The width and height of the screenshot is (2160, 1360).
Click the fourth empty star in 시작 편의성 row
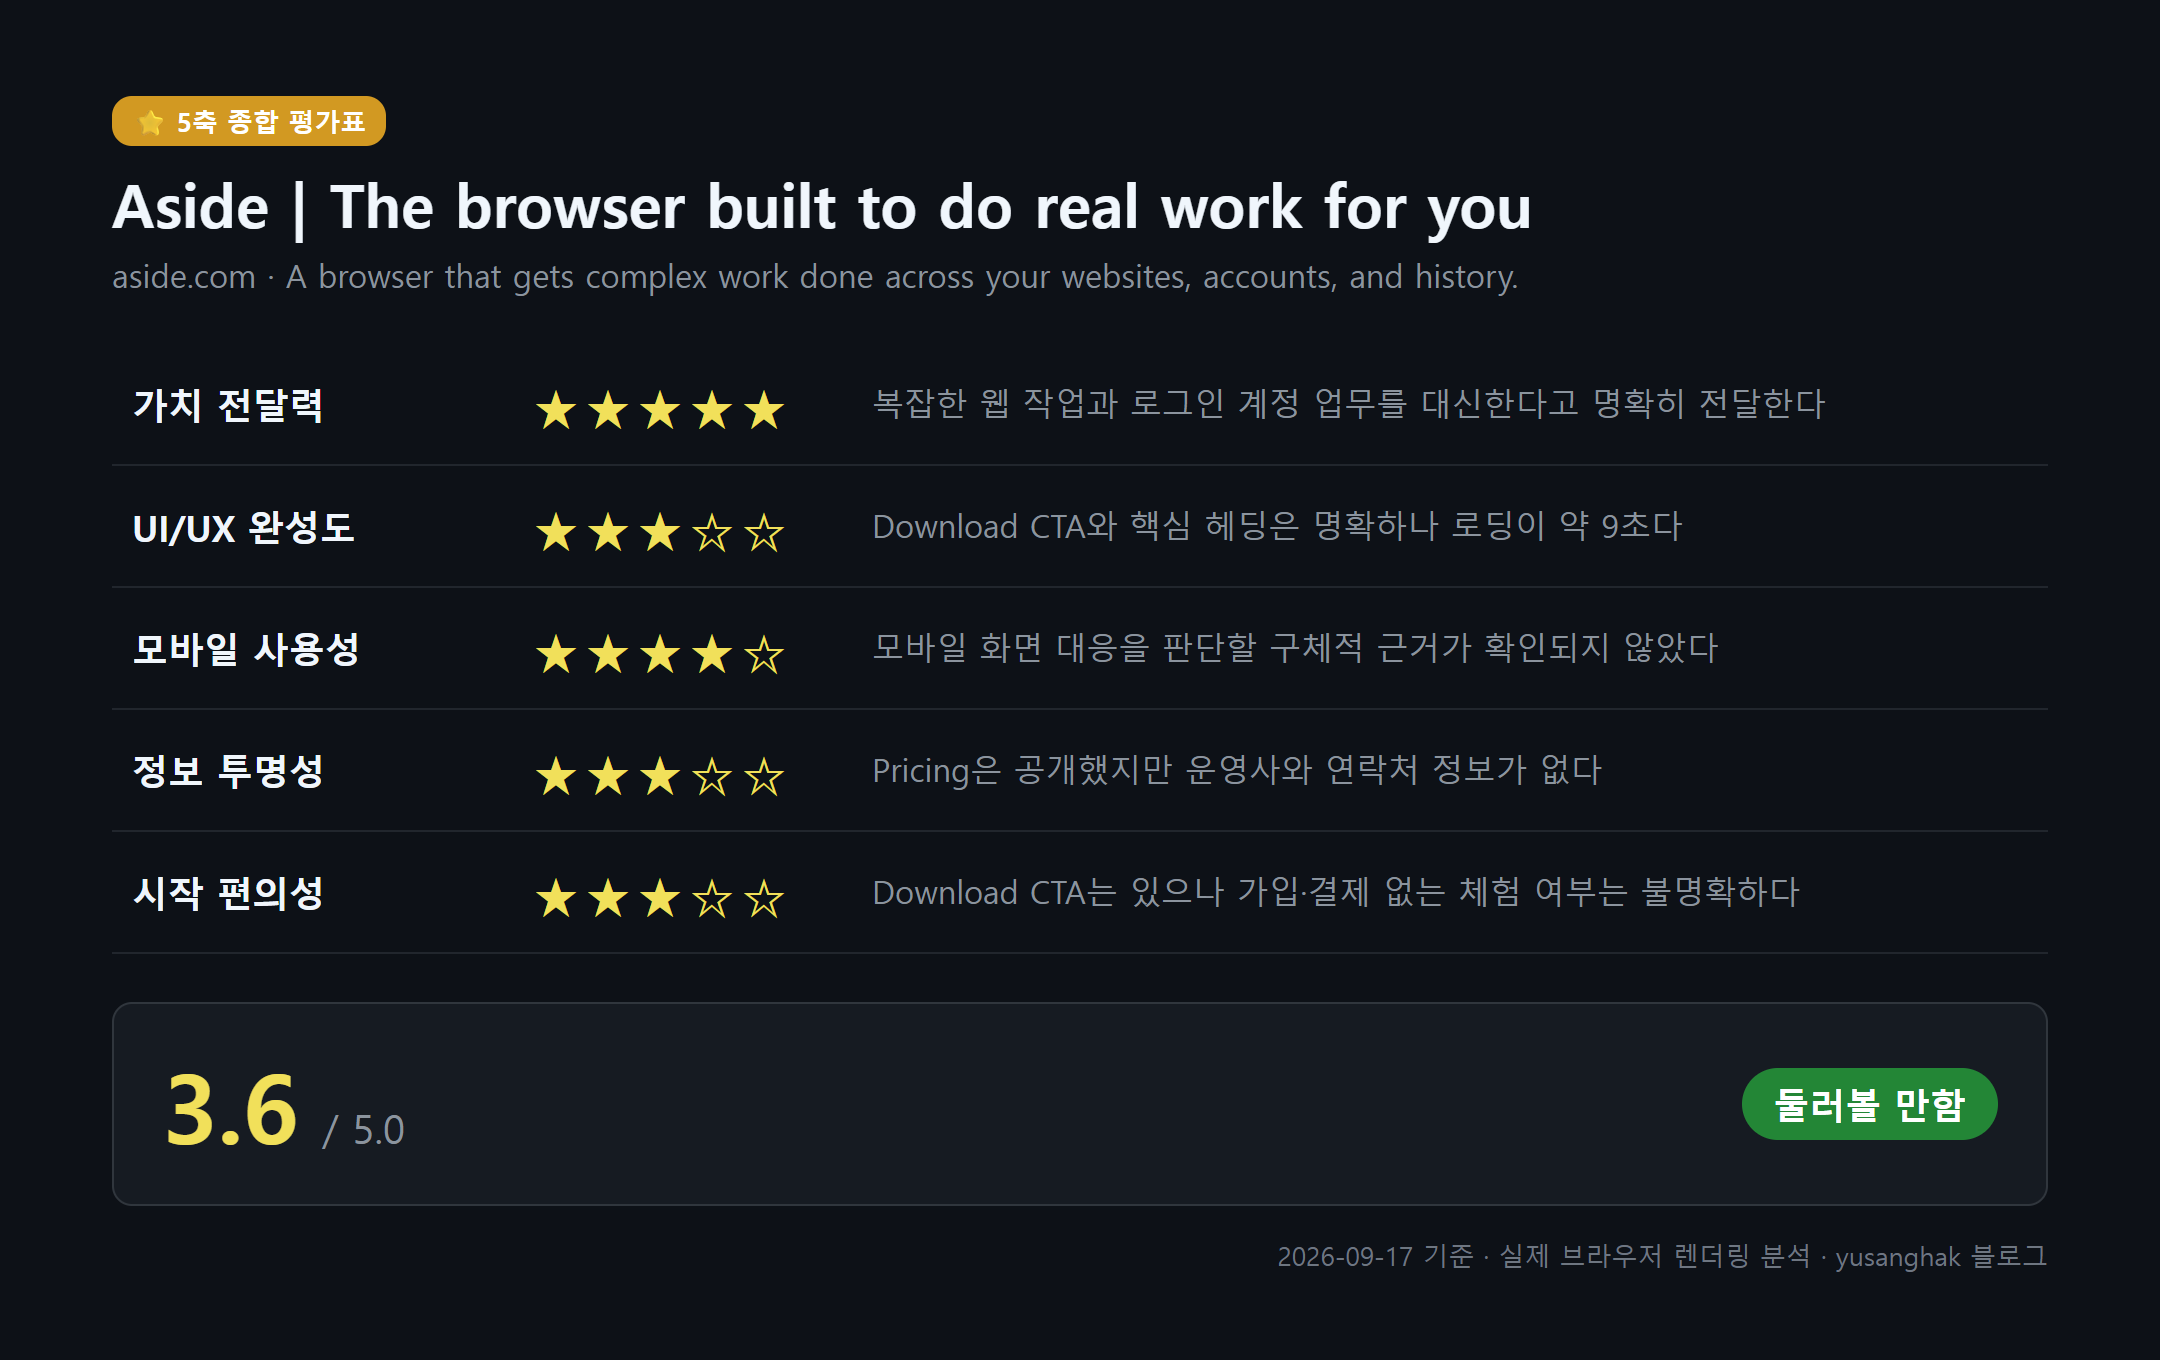[x=712, y=898]
